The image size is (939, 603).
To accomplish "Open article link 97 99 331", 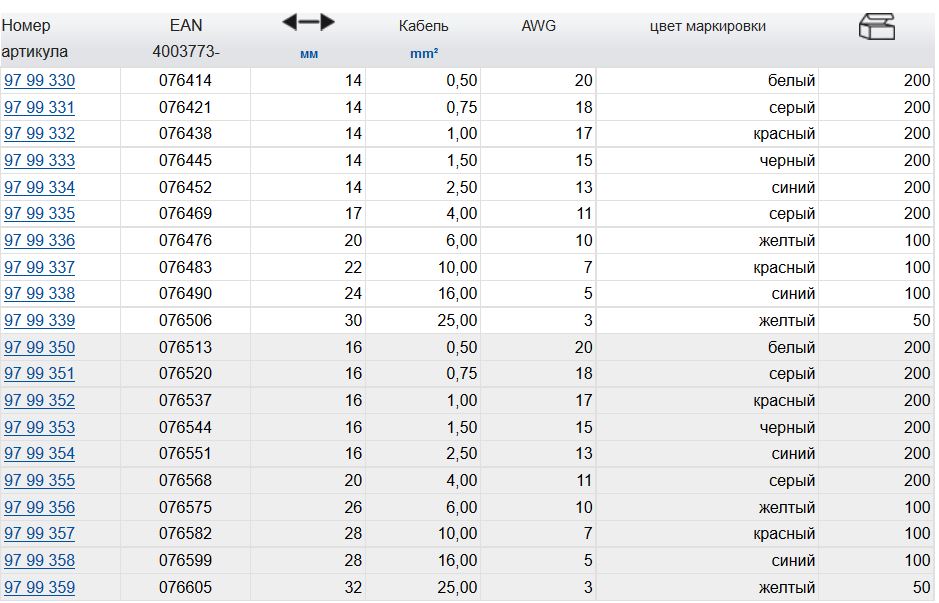I will [39, 108].
